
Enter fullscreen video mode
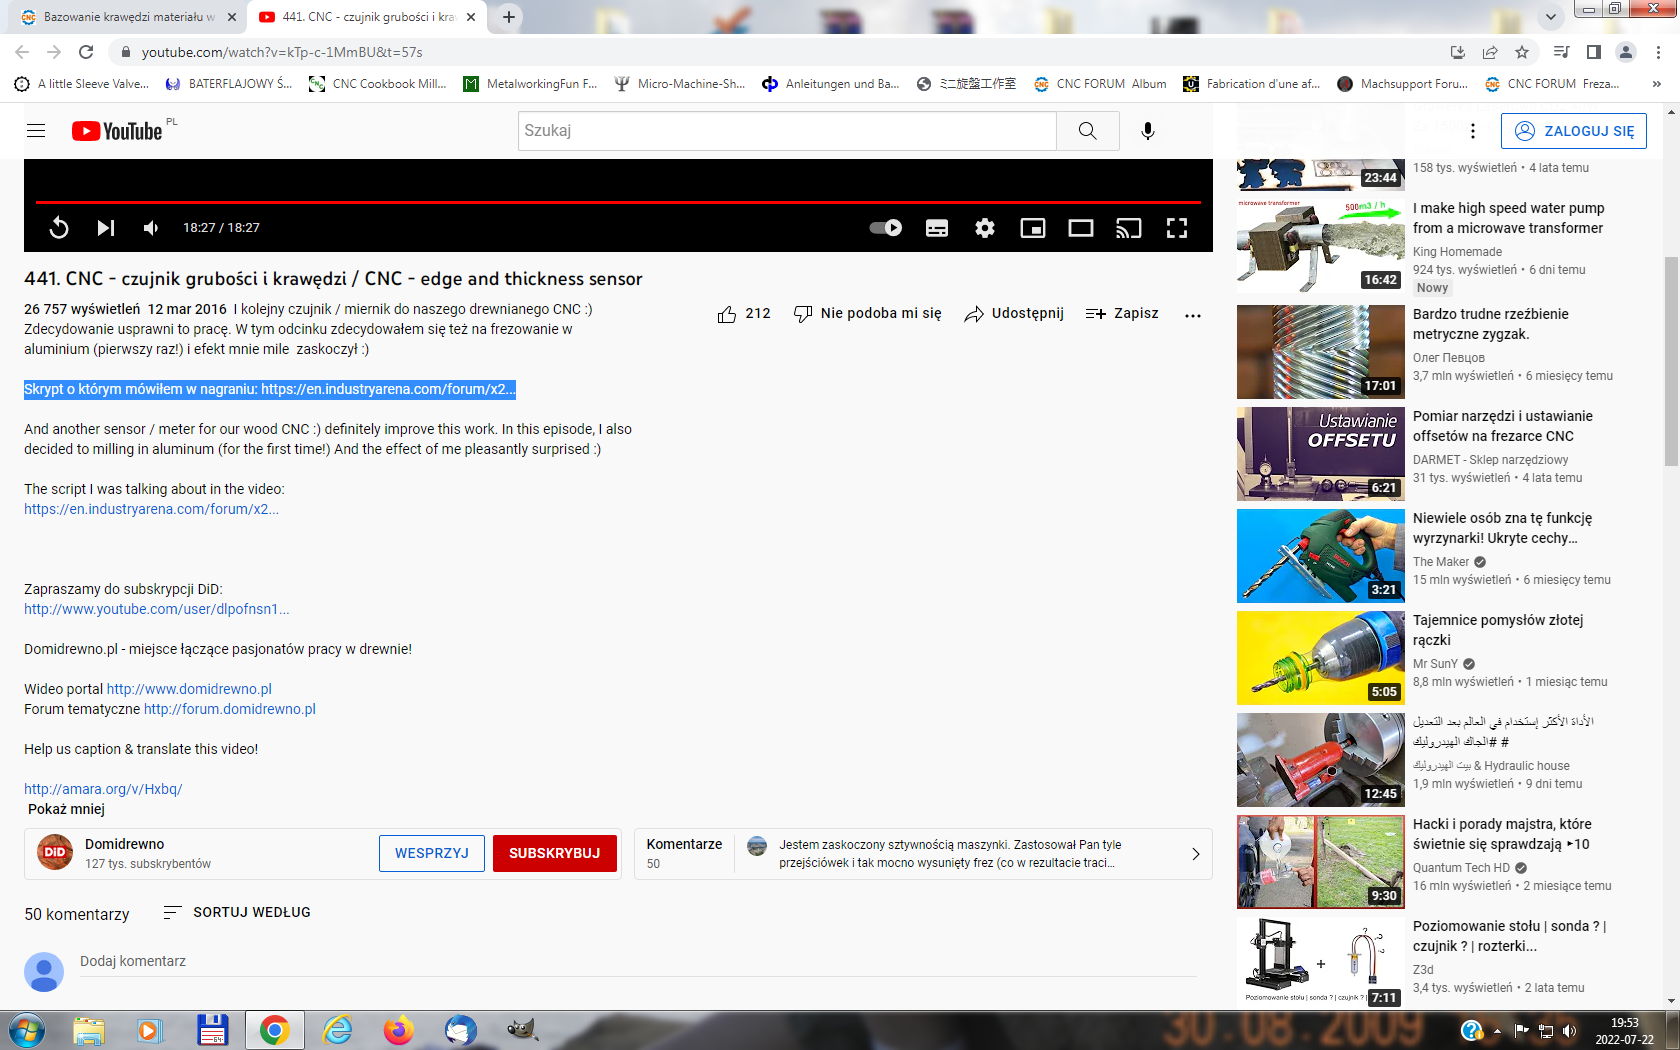[x=1177, y=228]
